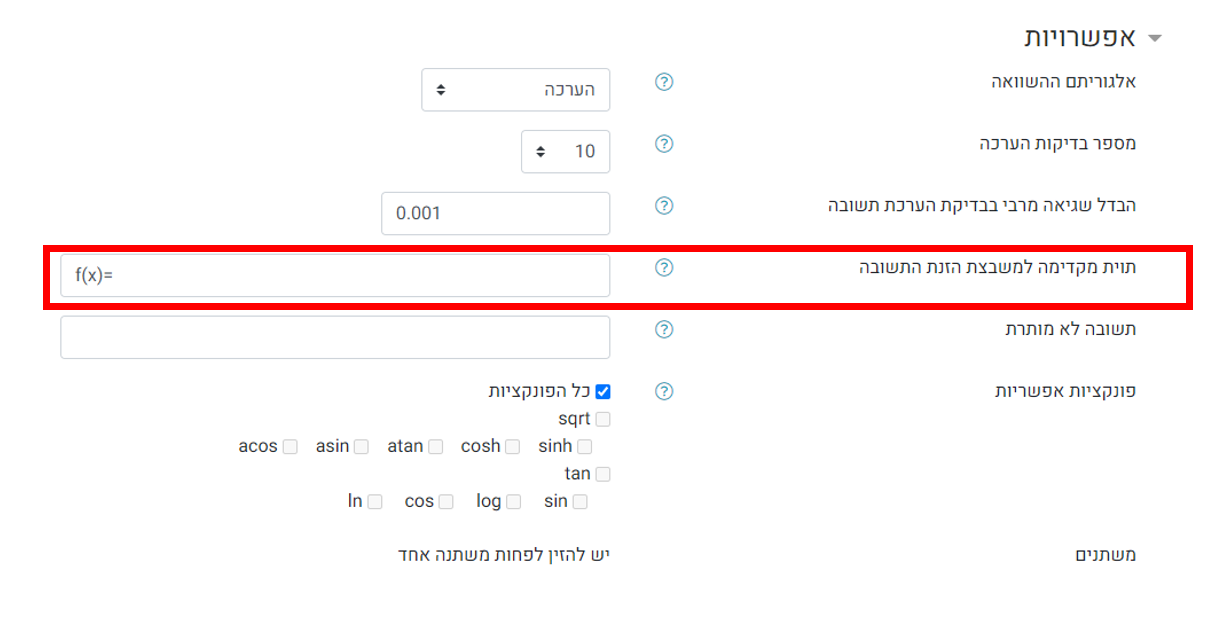Viewport: 1224px width, 624px height.
Task: Tick the log function checkbox
Action: (513, 502)
